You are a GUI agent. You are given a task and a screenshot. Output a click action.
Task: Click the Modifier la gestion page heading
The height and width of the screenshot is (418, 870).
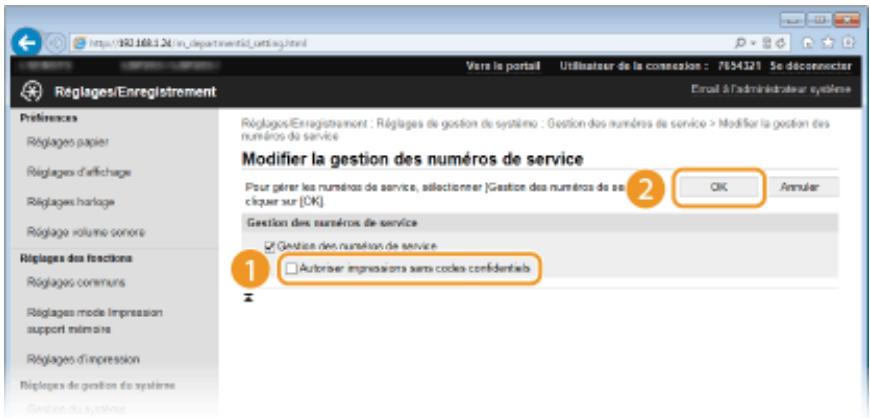click(413, 160)
